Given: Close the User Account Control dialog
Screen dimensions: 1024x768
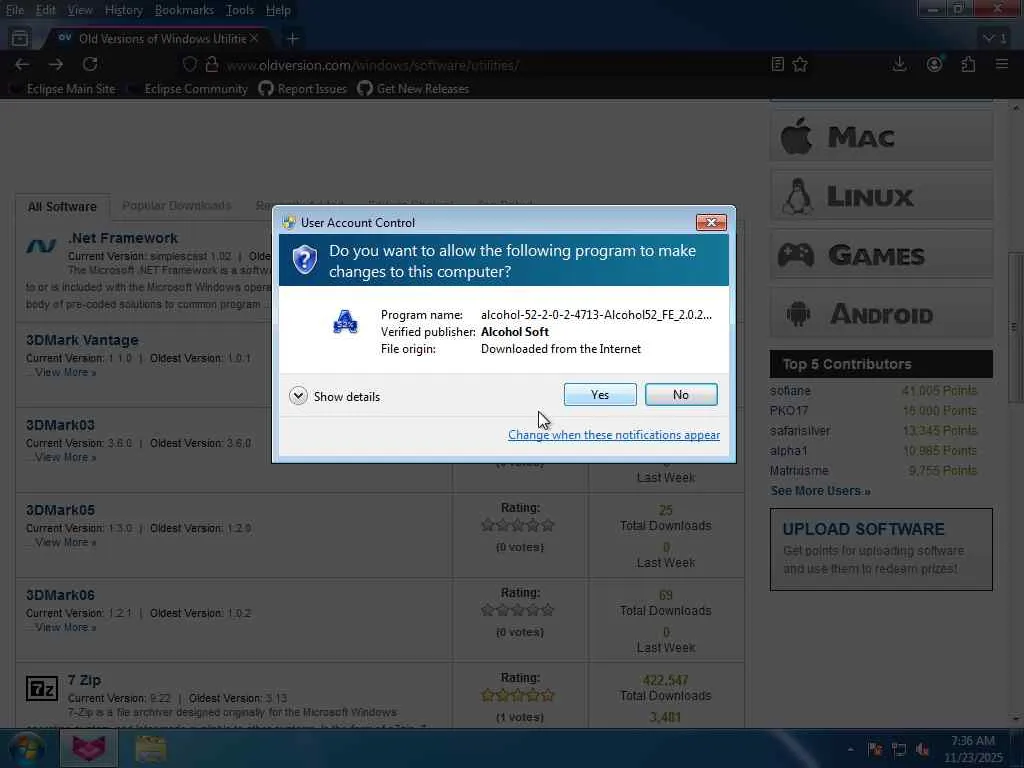Looking at the screenshot, I should 711,223.
